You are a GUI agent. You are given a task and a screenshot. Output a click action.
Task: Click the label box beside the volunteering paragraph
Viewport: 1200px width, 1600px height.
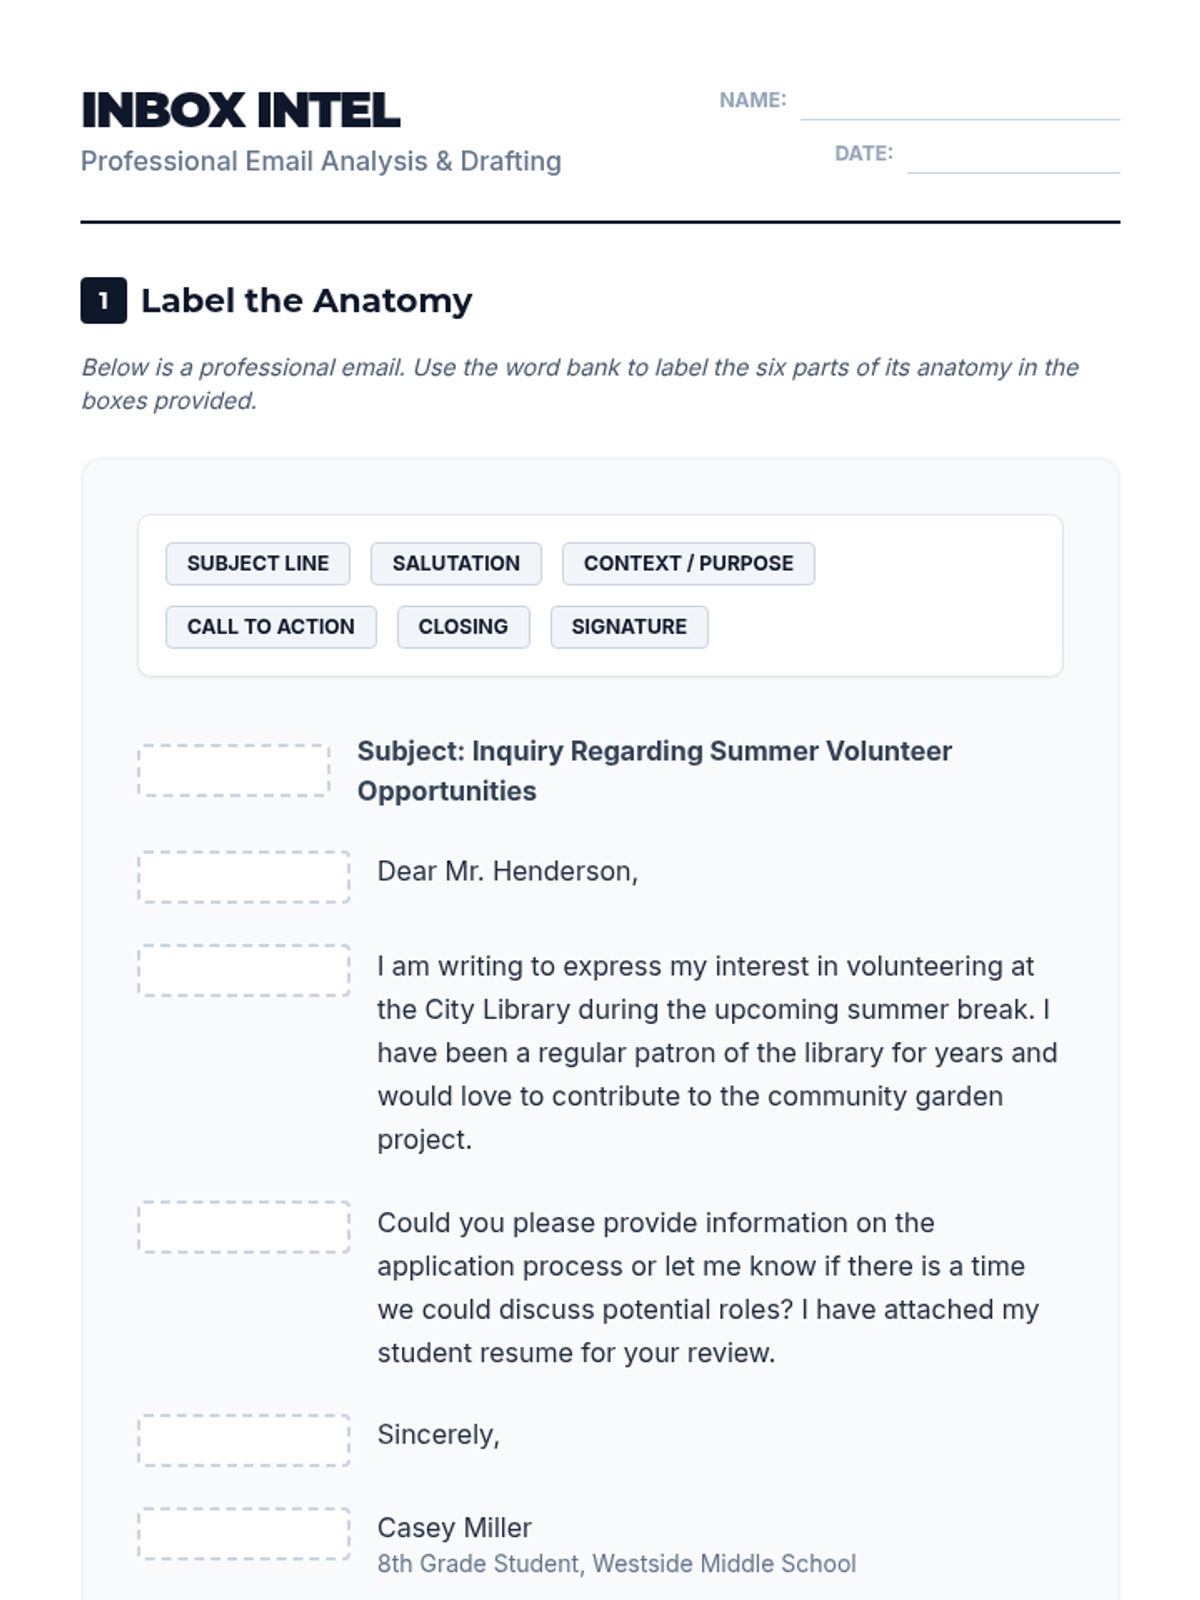244,970
